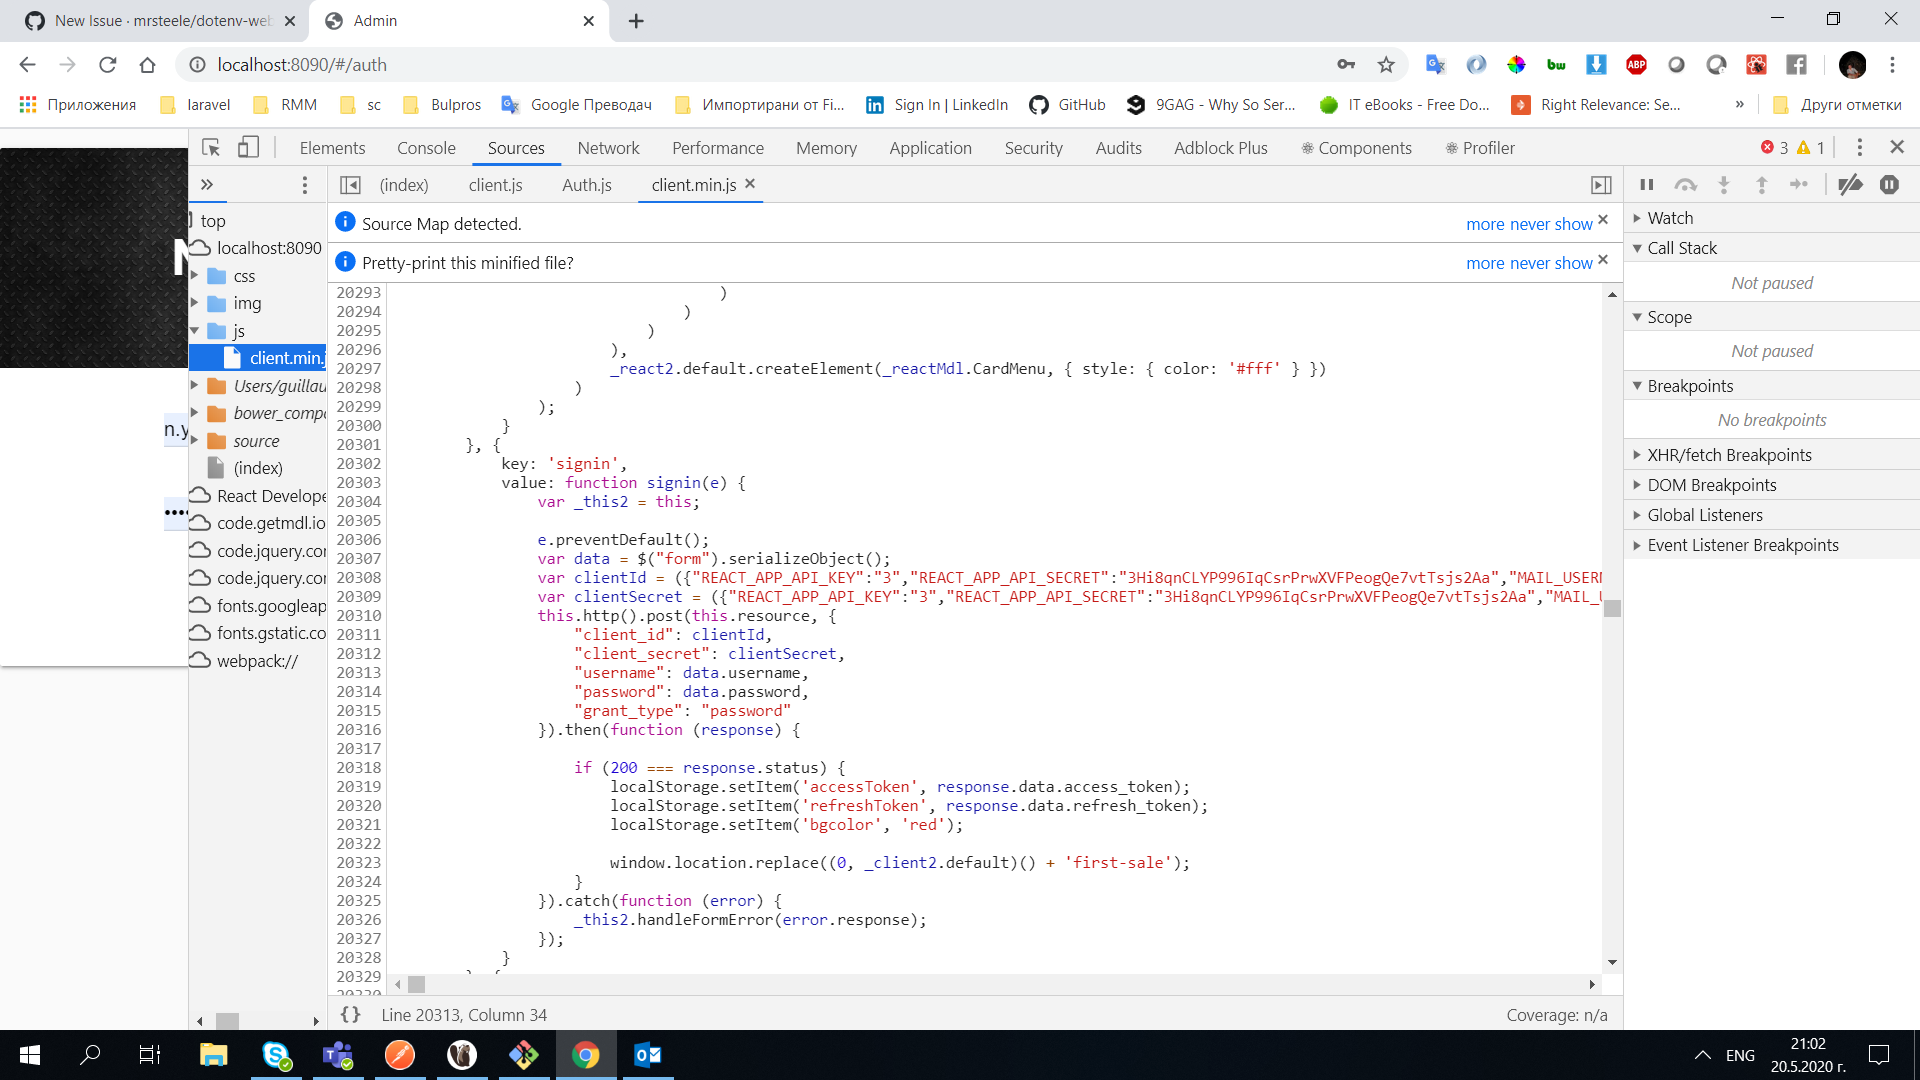Open the Auth.js file tab
The width and height of the screenshot is (1920, 1080).
[586, 185]
